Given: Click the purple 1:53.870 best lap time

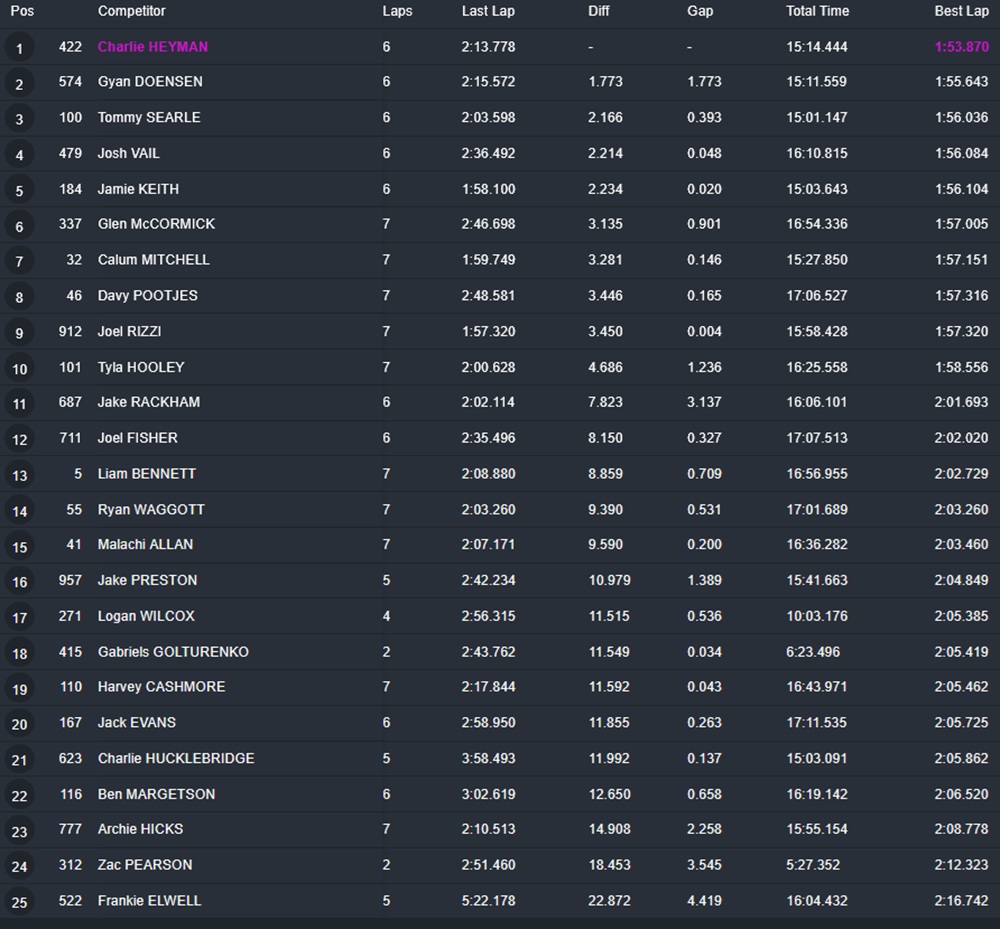Looking at the screenshot, I should (x=961, y=47).
